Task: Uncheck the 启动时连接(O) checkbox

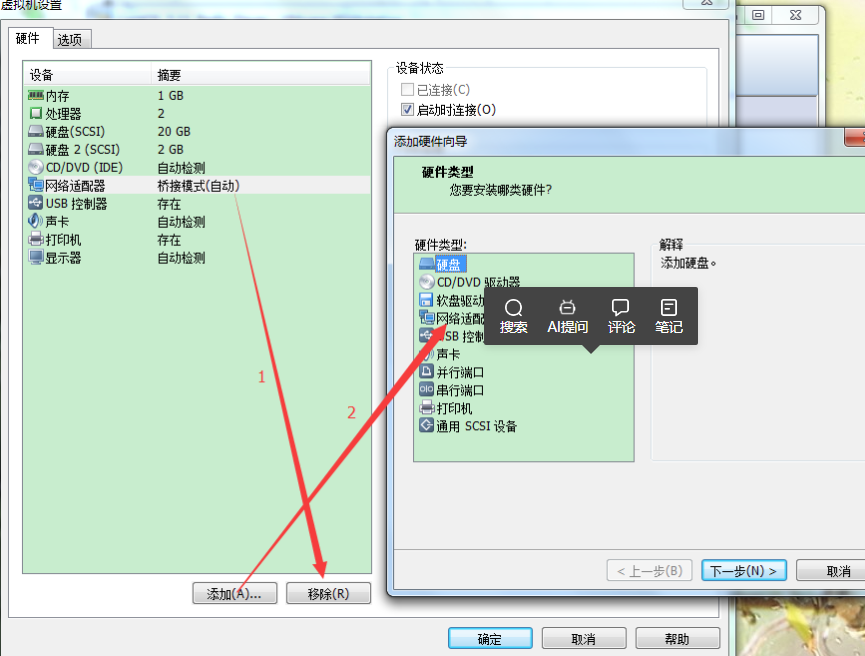Action: [407, 110]
